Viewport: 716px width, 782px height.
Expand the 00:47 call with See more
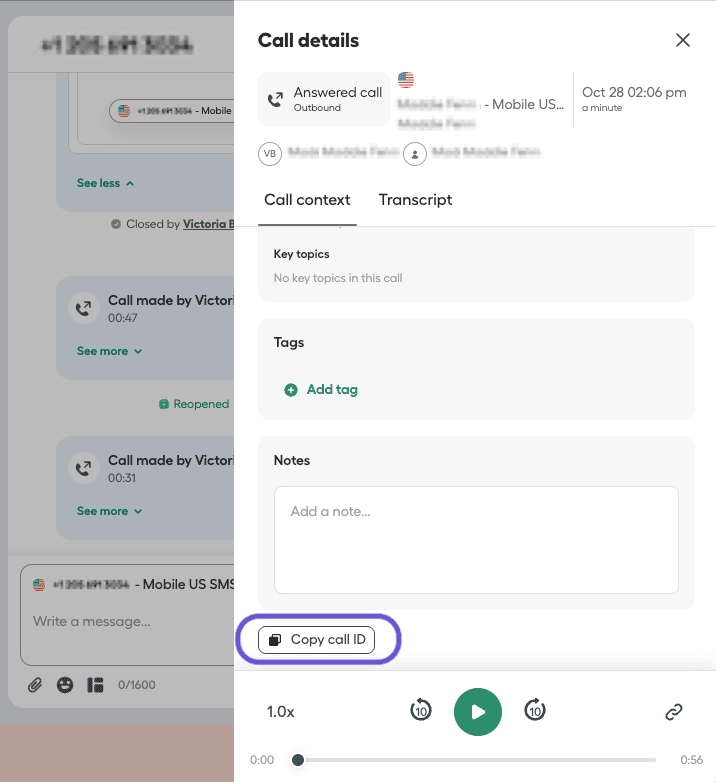click(109, 351)
